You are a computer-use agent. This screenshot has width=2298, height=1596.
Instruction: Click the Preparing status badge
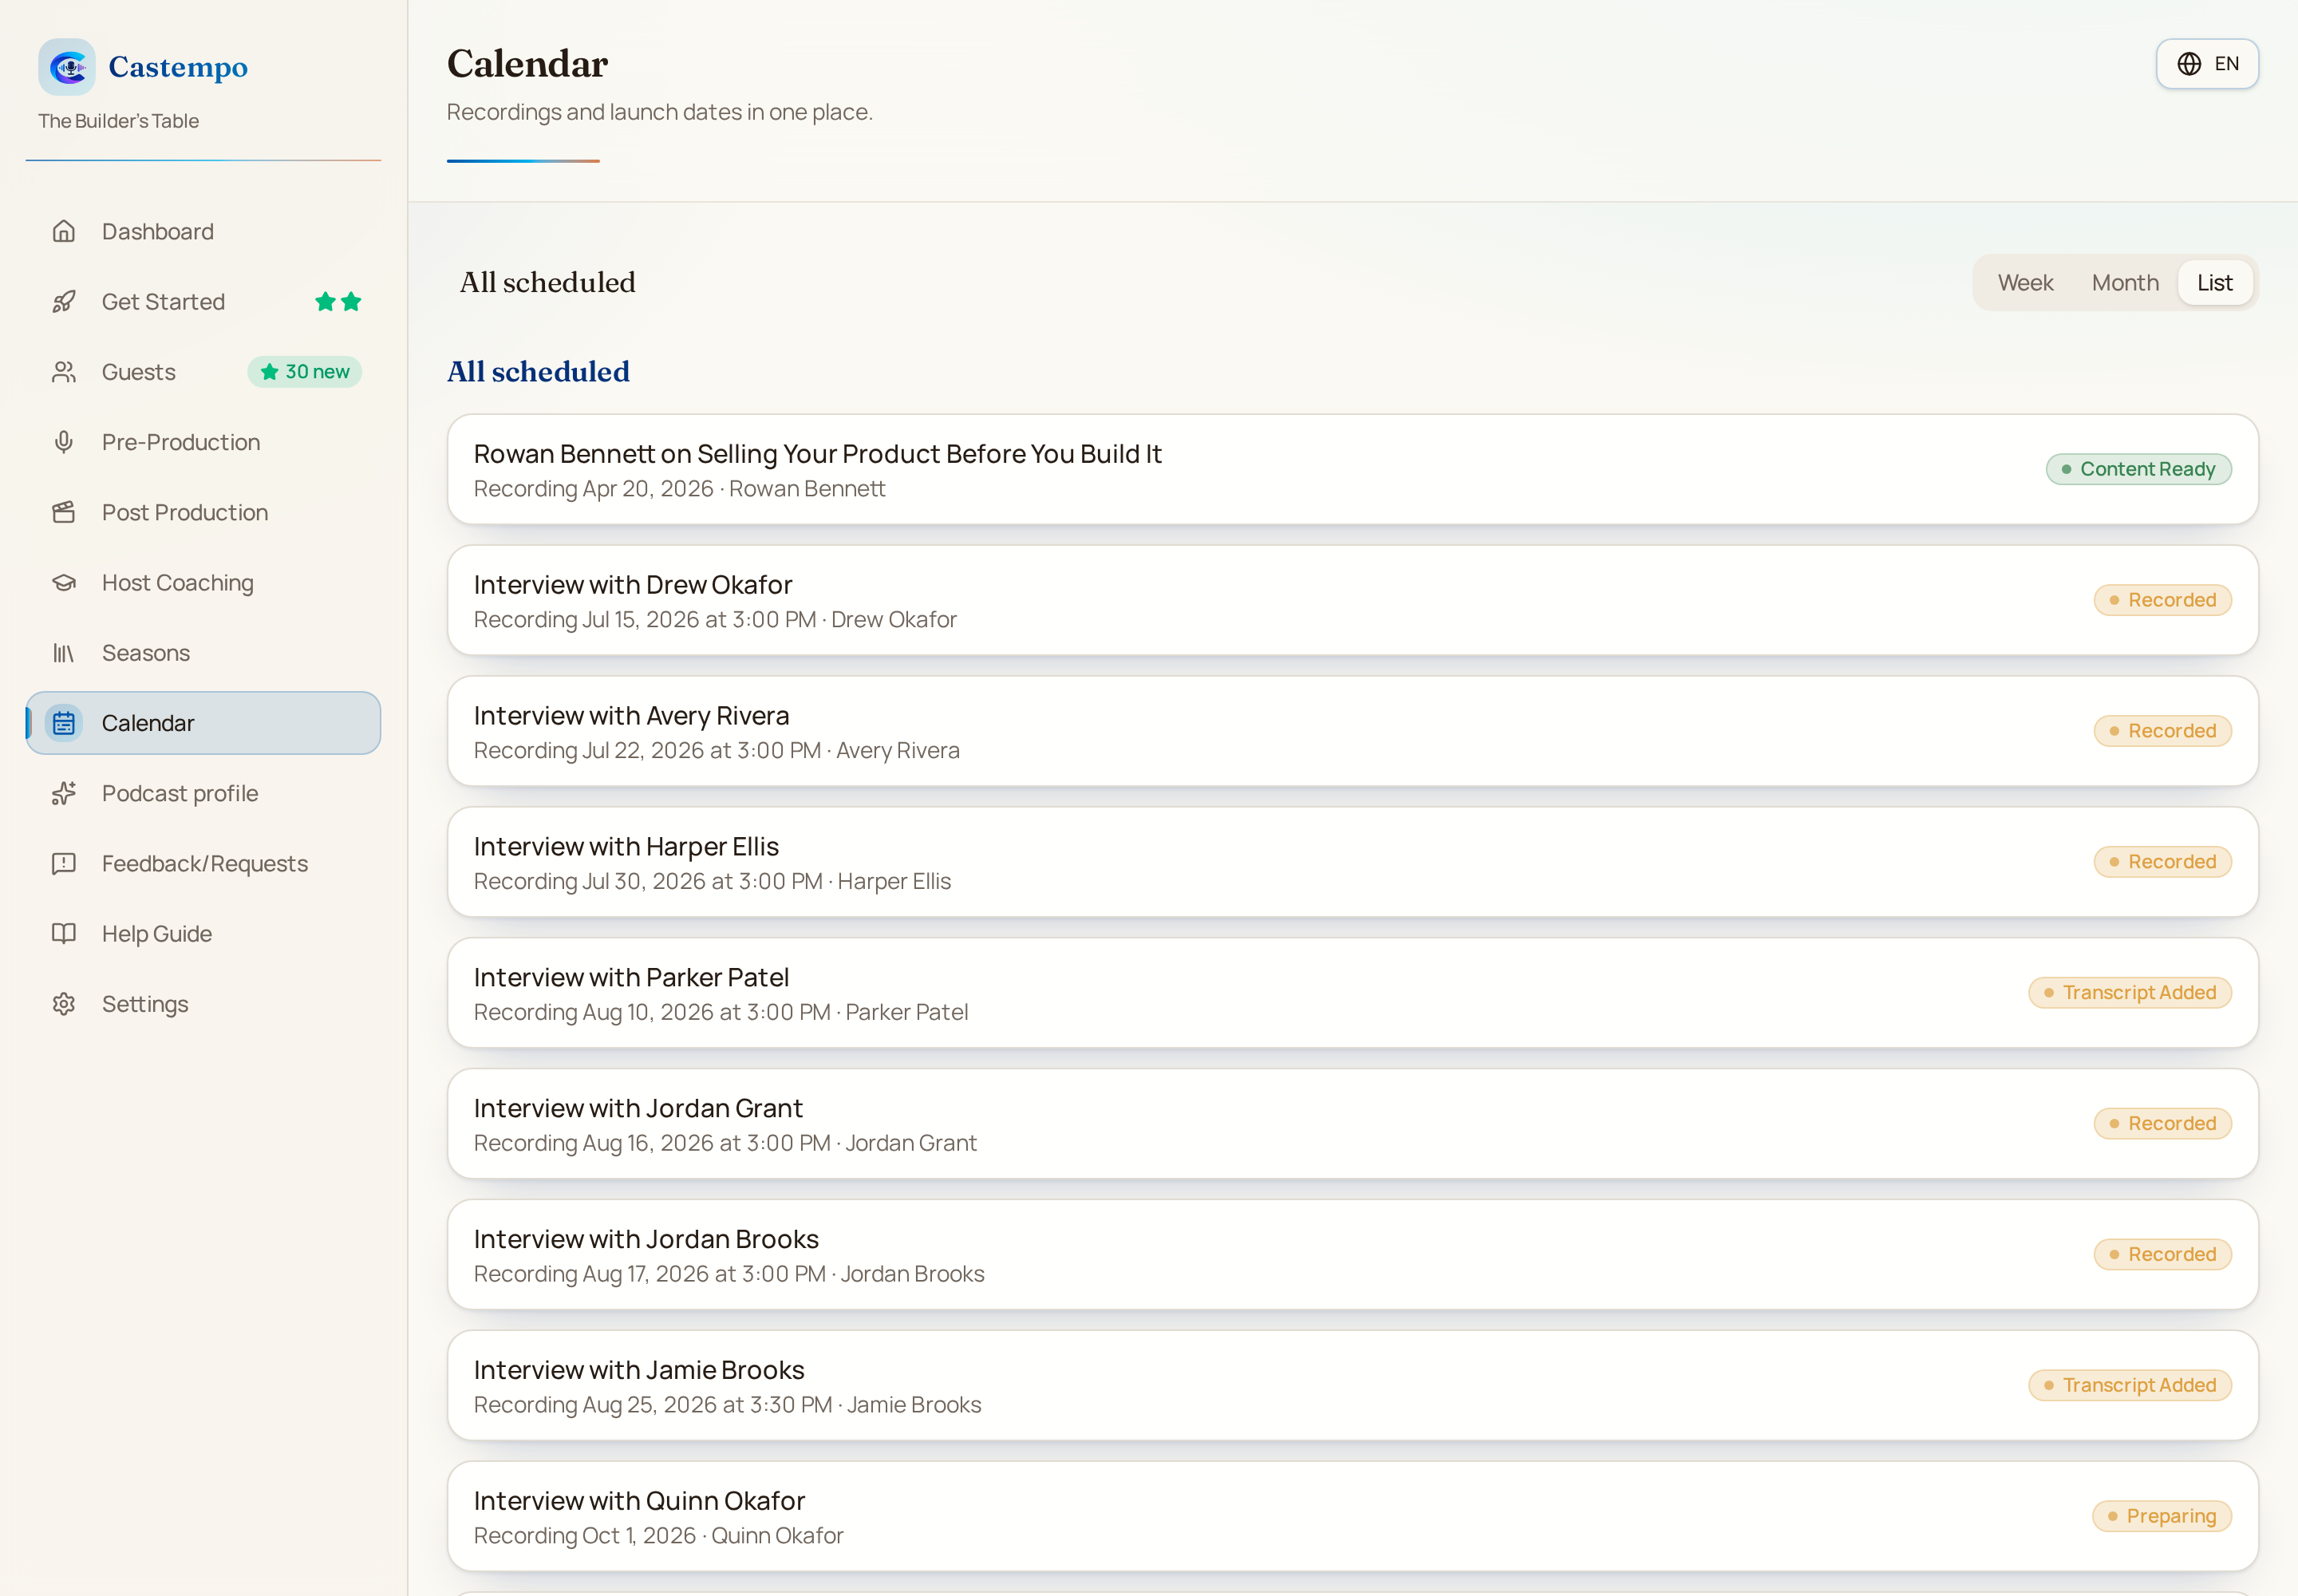click(2161, 1516)
